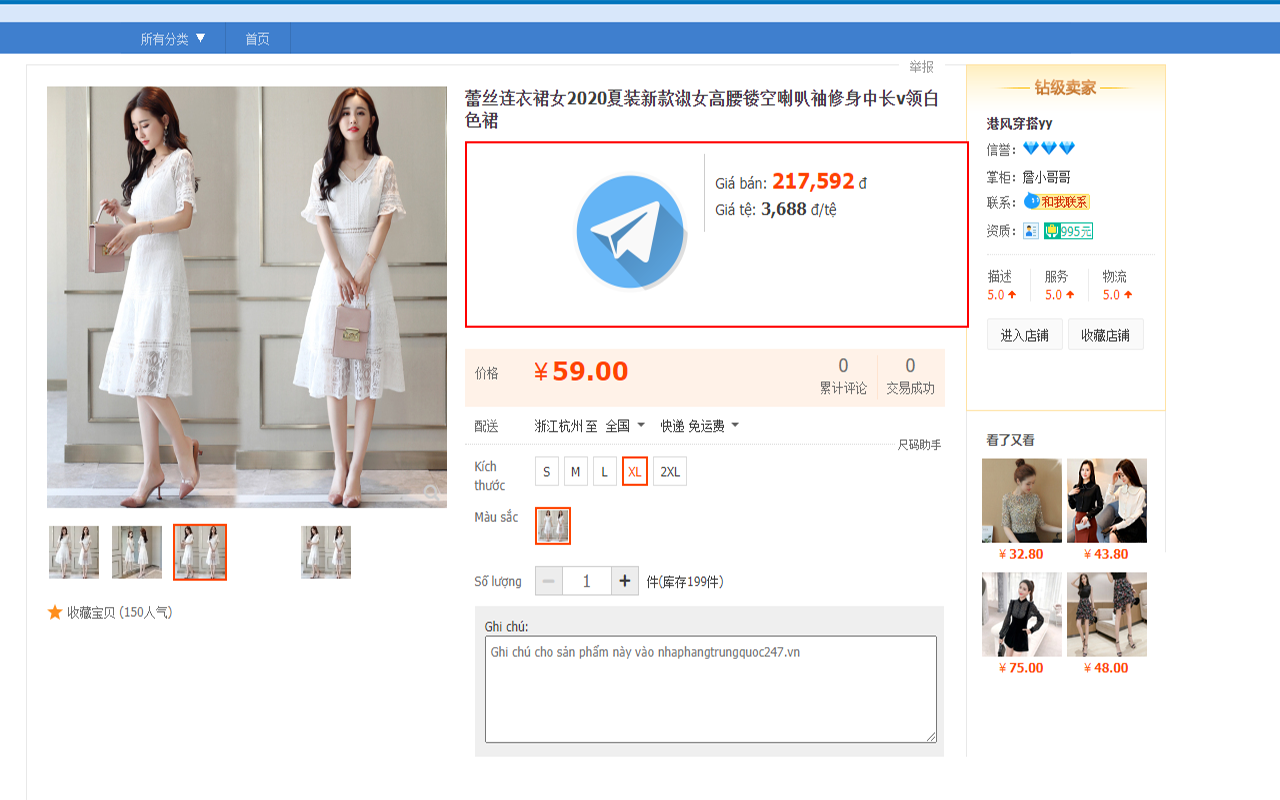Screen dimensions: 1280x800
Task: Click the 物流 5.0 rating
Action: (1117, 285)
